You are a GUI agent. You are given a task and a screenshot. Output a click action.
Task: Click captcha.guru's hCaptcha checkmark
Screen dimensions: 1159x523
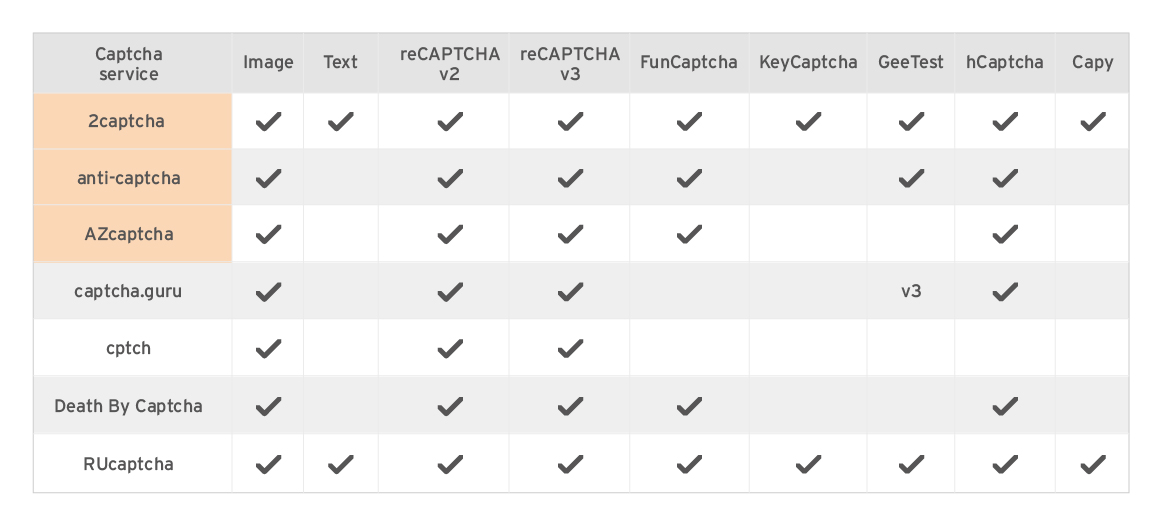point(1005,292)
